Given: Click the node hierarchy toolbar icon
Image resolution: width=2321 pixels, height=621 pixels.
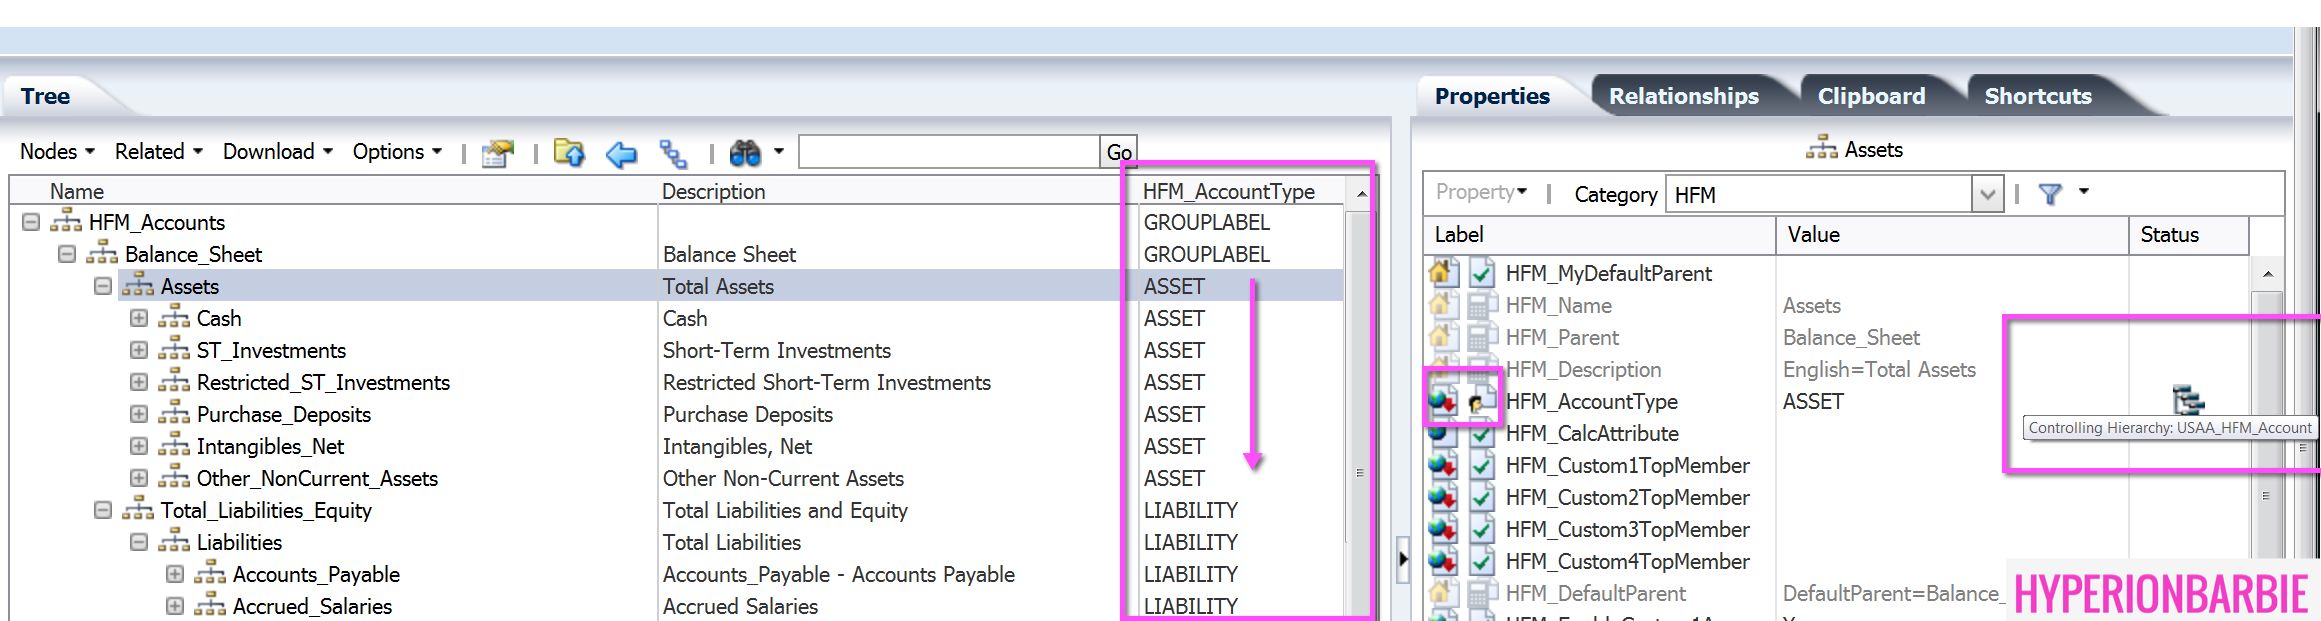Looking at the screenshot, I should coord(673,154).
